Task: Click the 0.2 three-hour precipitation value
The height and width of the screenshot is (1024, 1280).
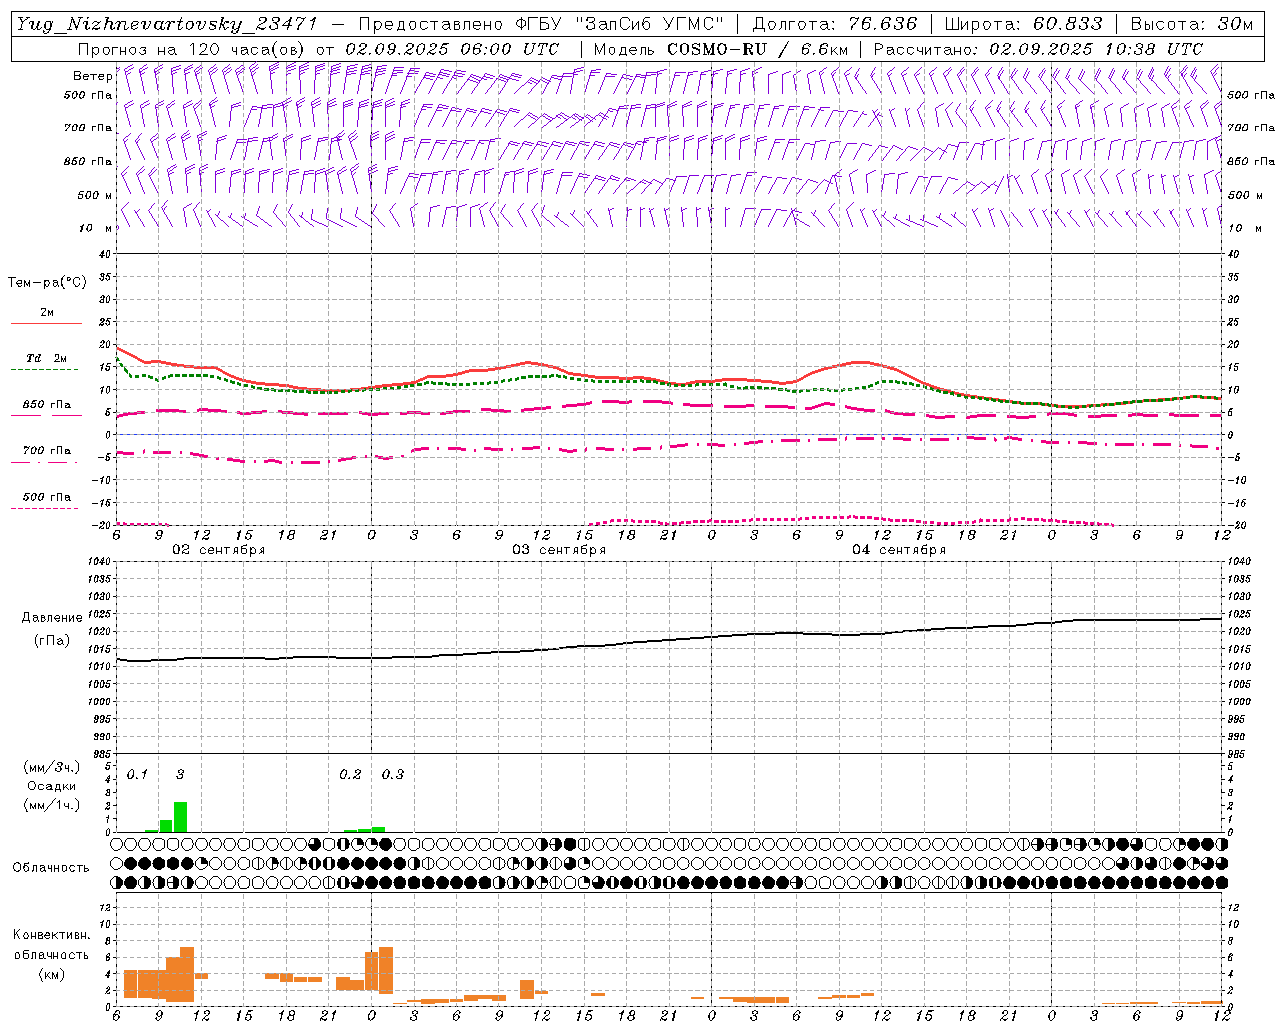Action: point(350,774)
